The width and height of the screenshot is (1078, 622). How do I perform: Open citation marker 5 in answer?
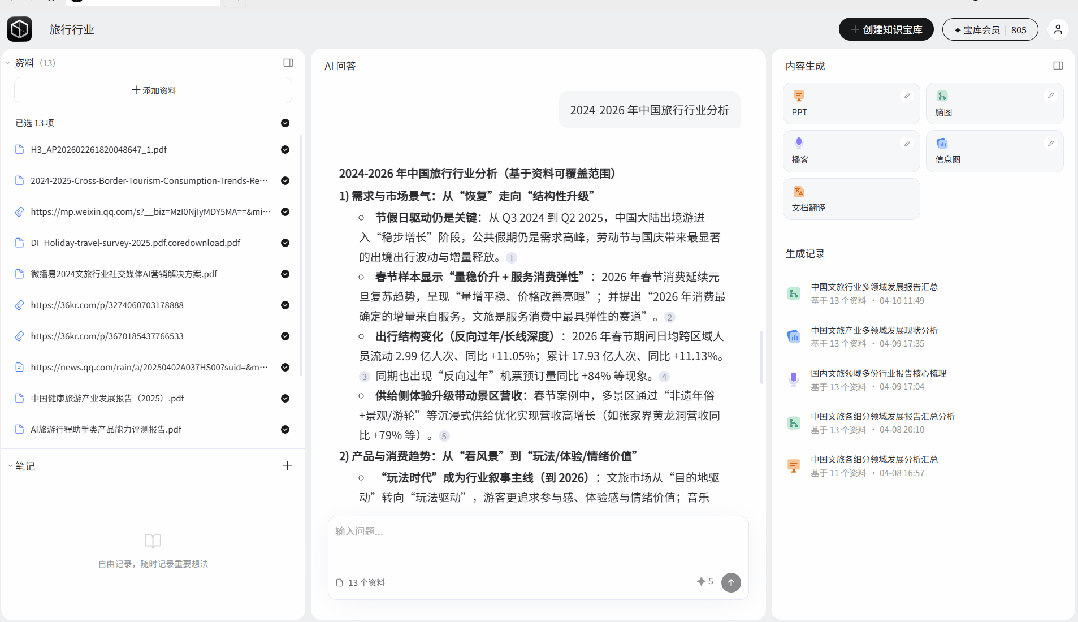pyautogui.click(x=444, y=436)
